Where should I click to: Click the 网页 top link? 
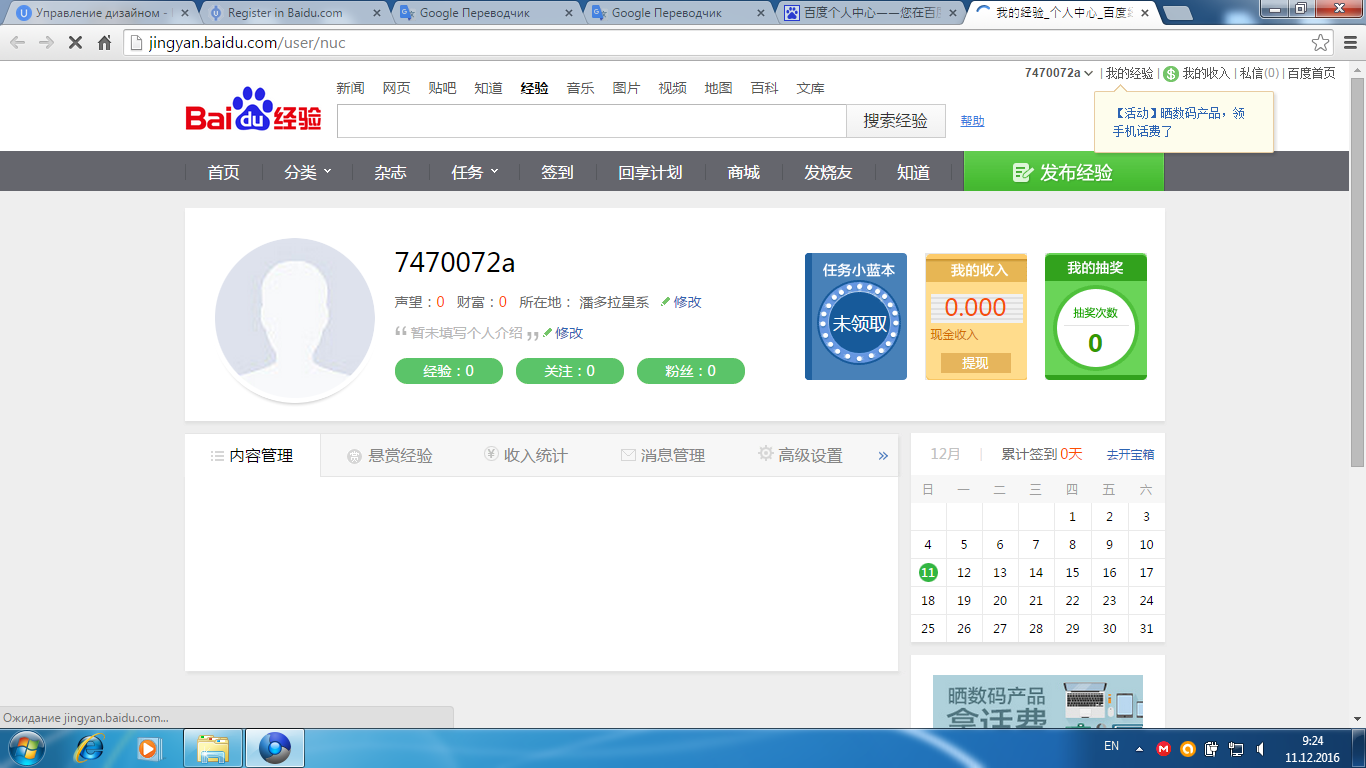[396, 88]
